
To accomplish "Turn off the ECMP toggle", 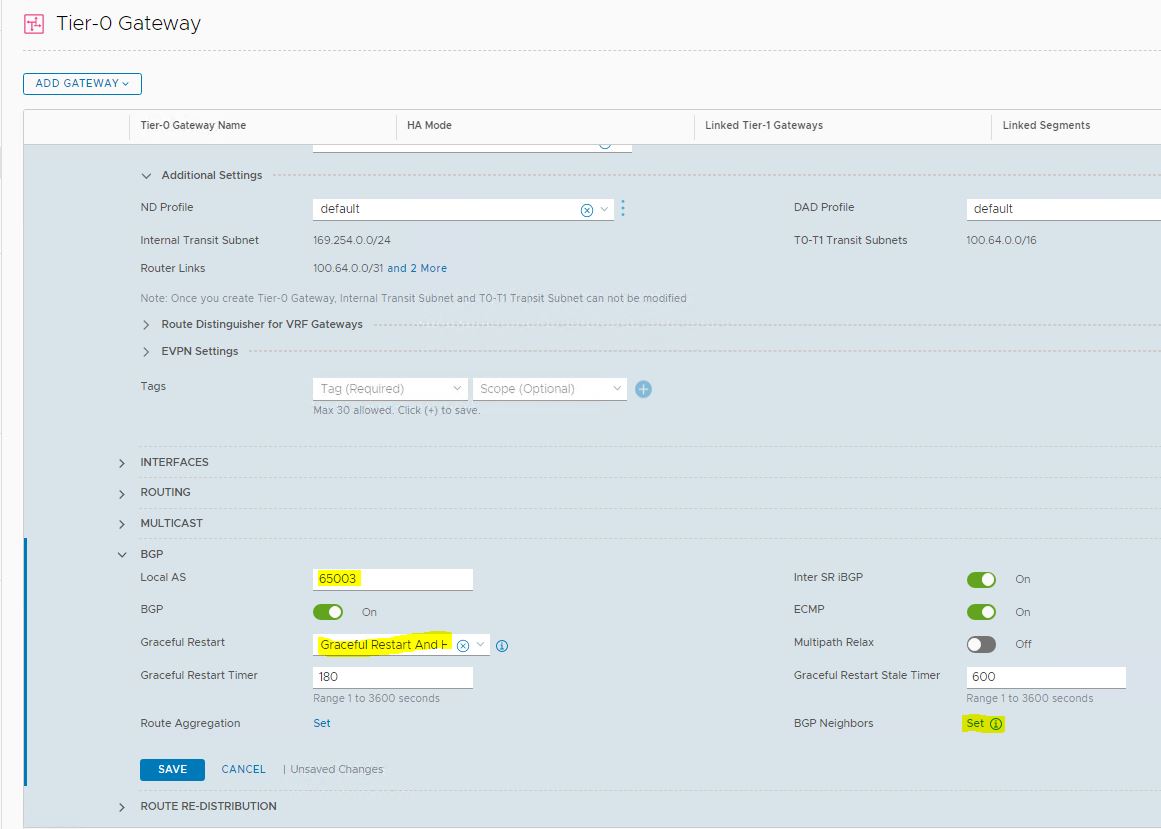I will (x=981, y=612).
